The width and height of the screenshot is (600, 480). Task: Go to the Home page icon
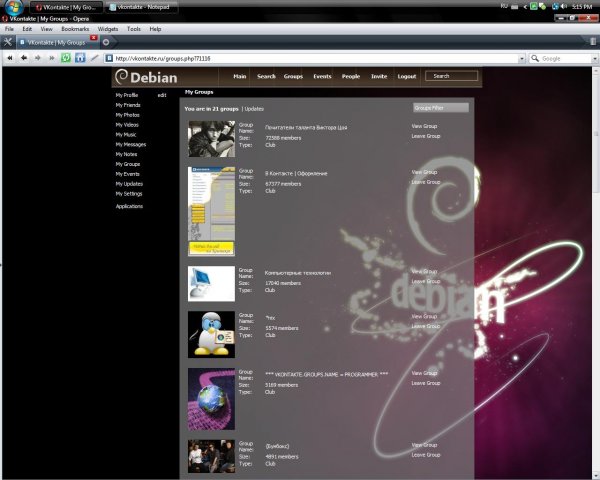point(80,58)
